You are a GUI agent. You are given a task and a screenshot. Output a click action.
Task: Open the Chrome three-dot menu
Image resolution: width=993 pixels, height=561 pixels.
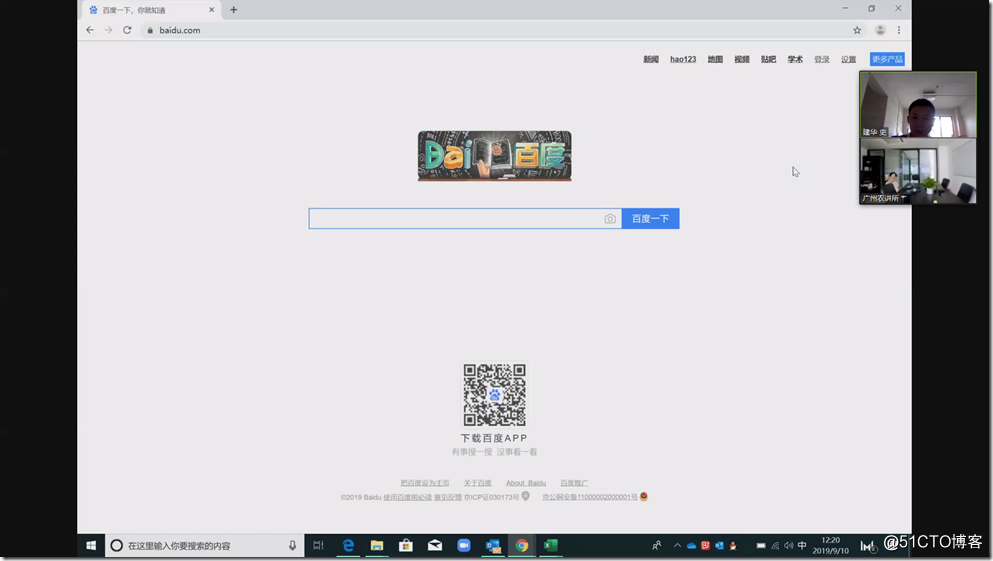click(899, 30)
